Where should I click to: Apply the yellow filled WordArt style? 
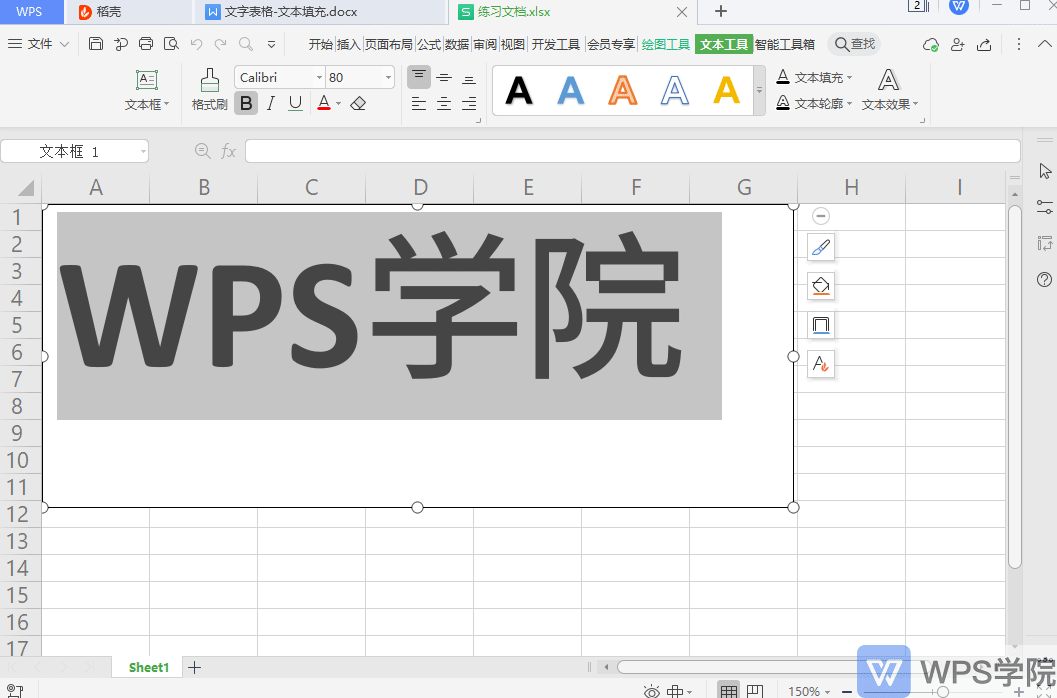tap(727, 90)
